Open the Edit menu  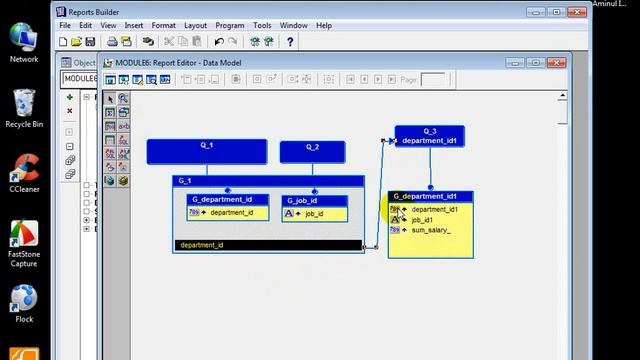click(85, 25)
